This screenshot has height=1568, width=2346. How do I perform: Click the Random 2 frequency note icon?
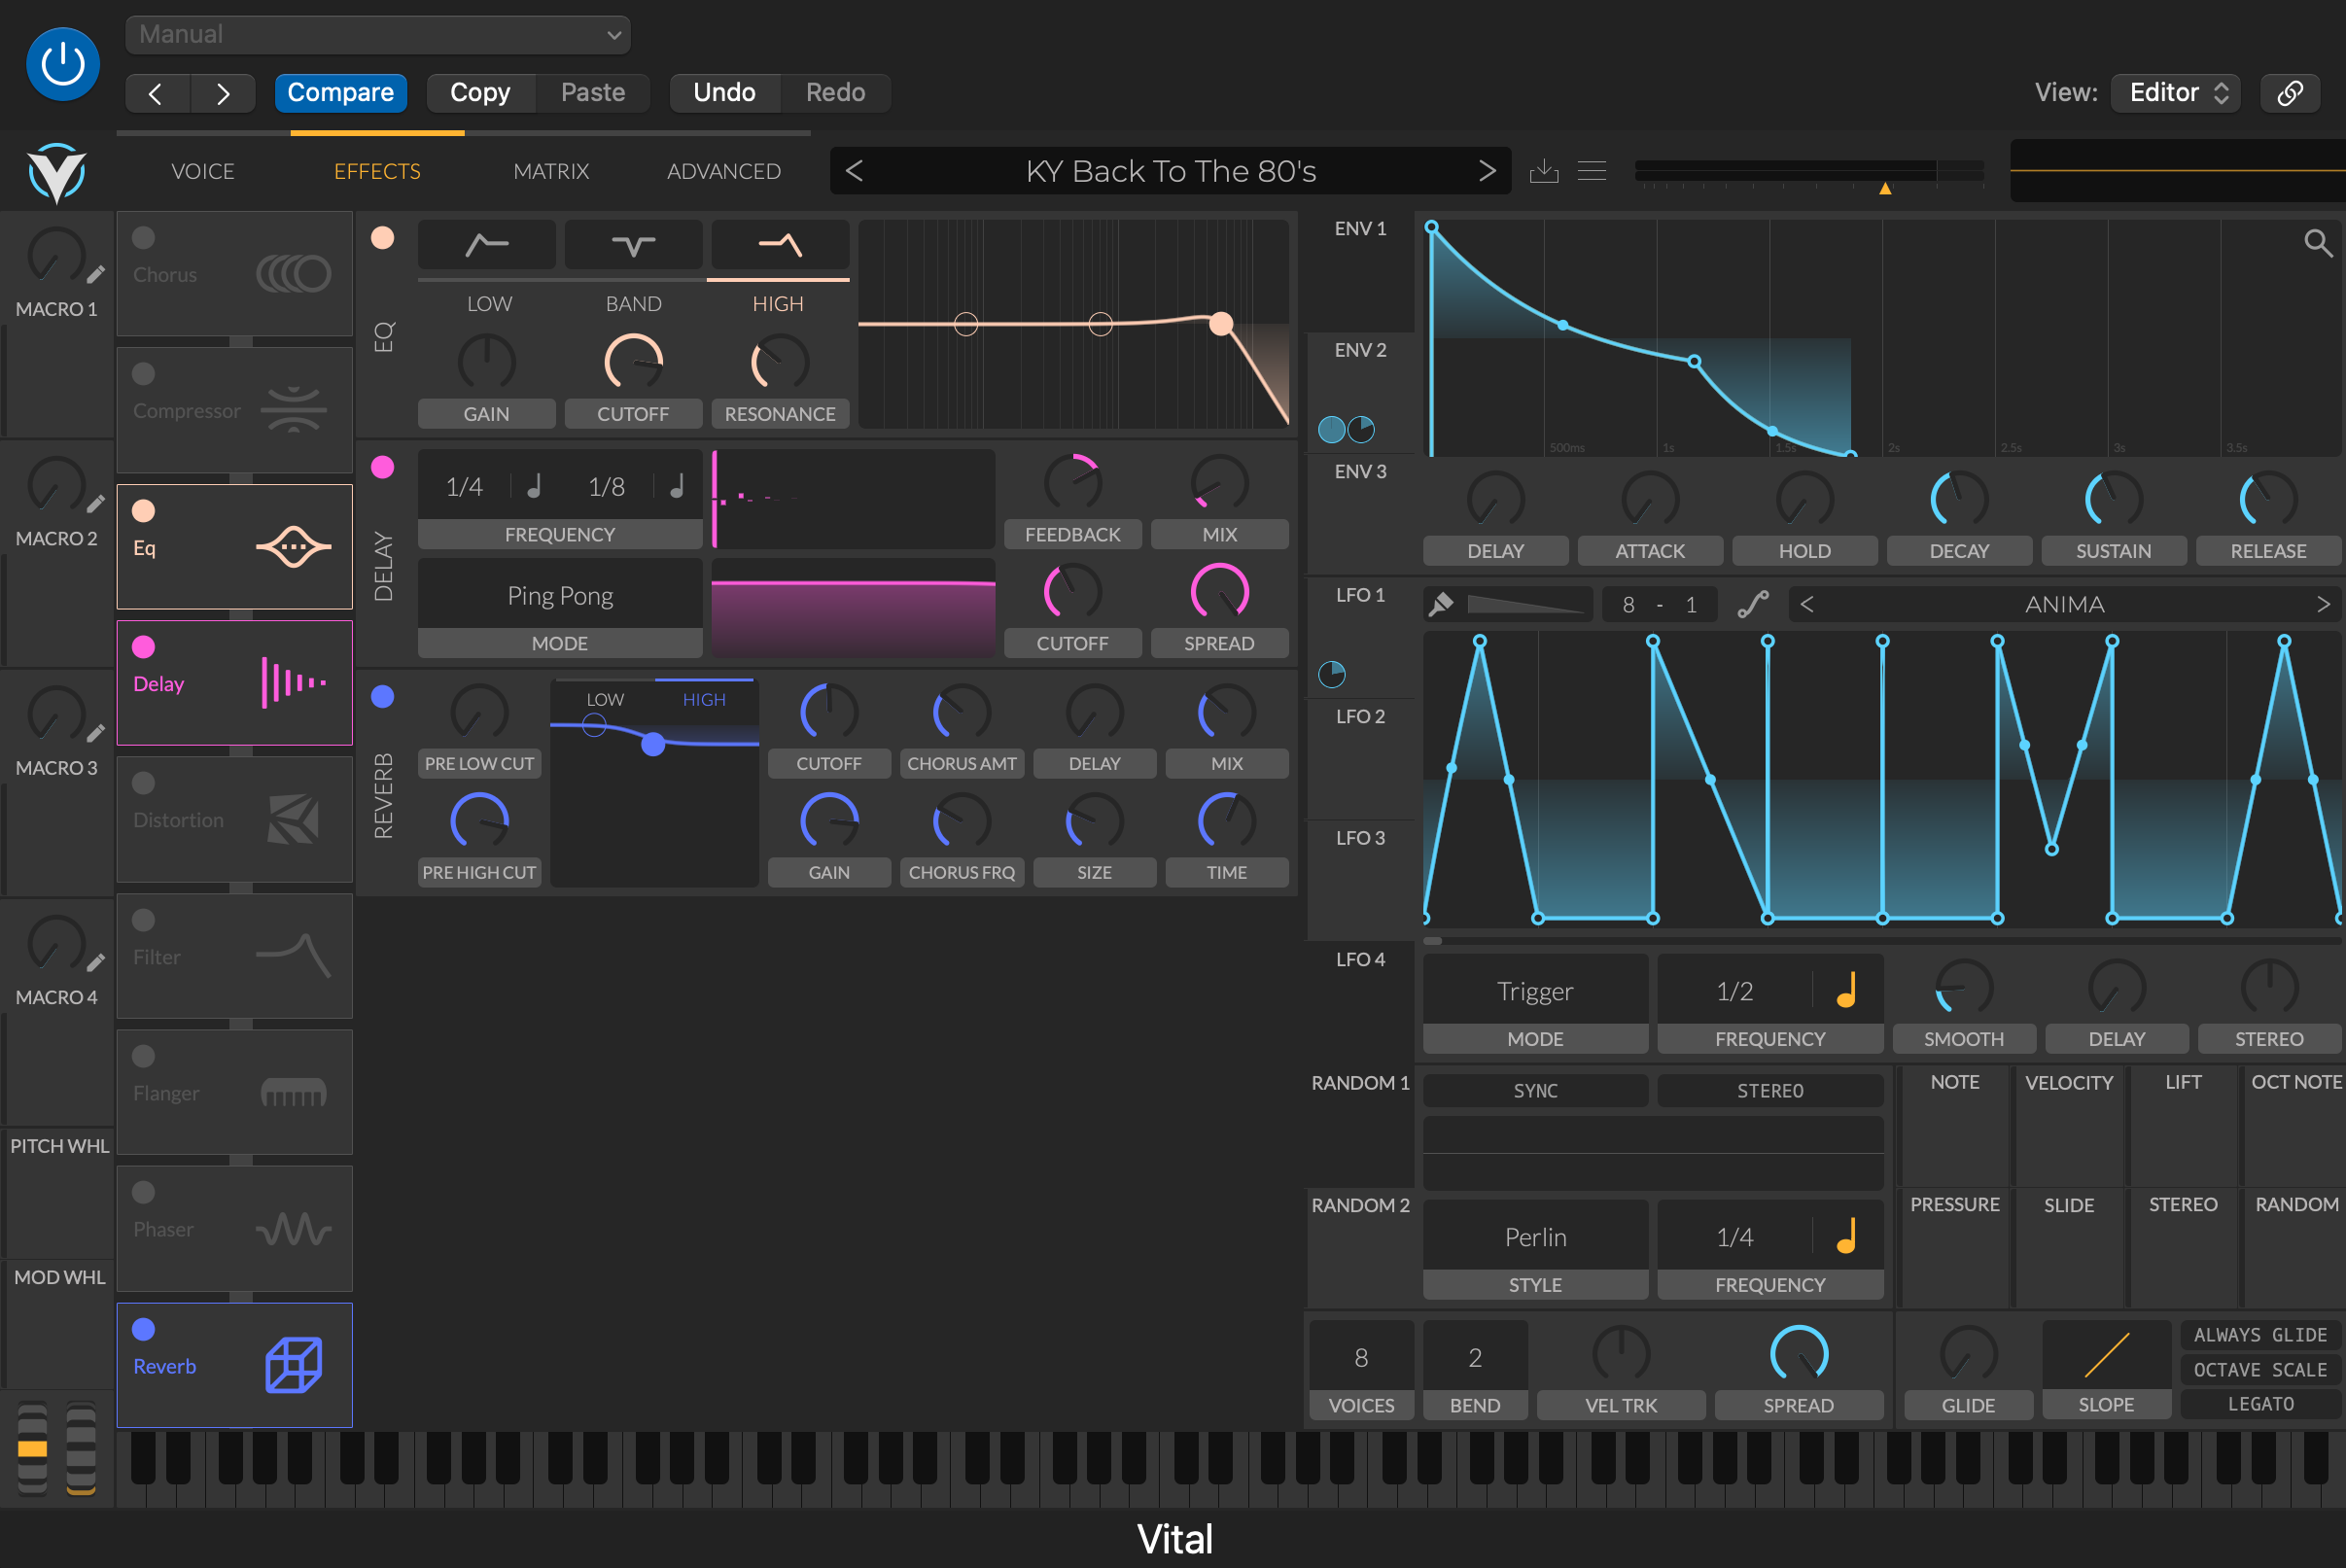pyautogui.click(x=1847, y=1237)
